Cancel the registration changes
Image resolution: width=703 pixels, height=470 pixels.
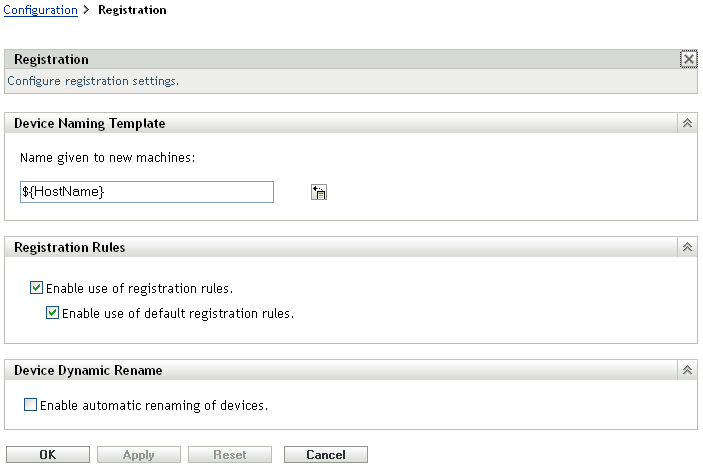326,455
